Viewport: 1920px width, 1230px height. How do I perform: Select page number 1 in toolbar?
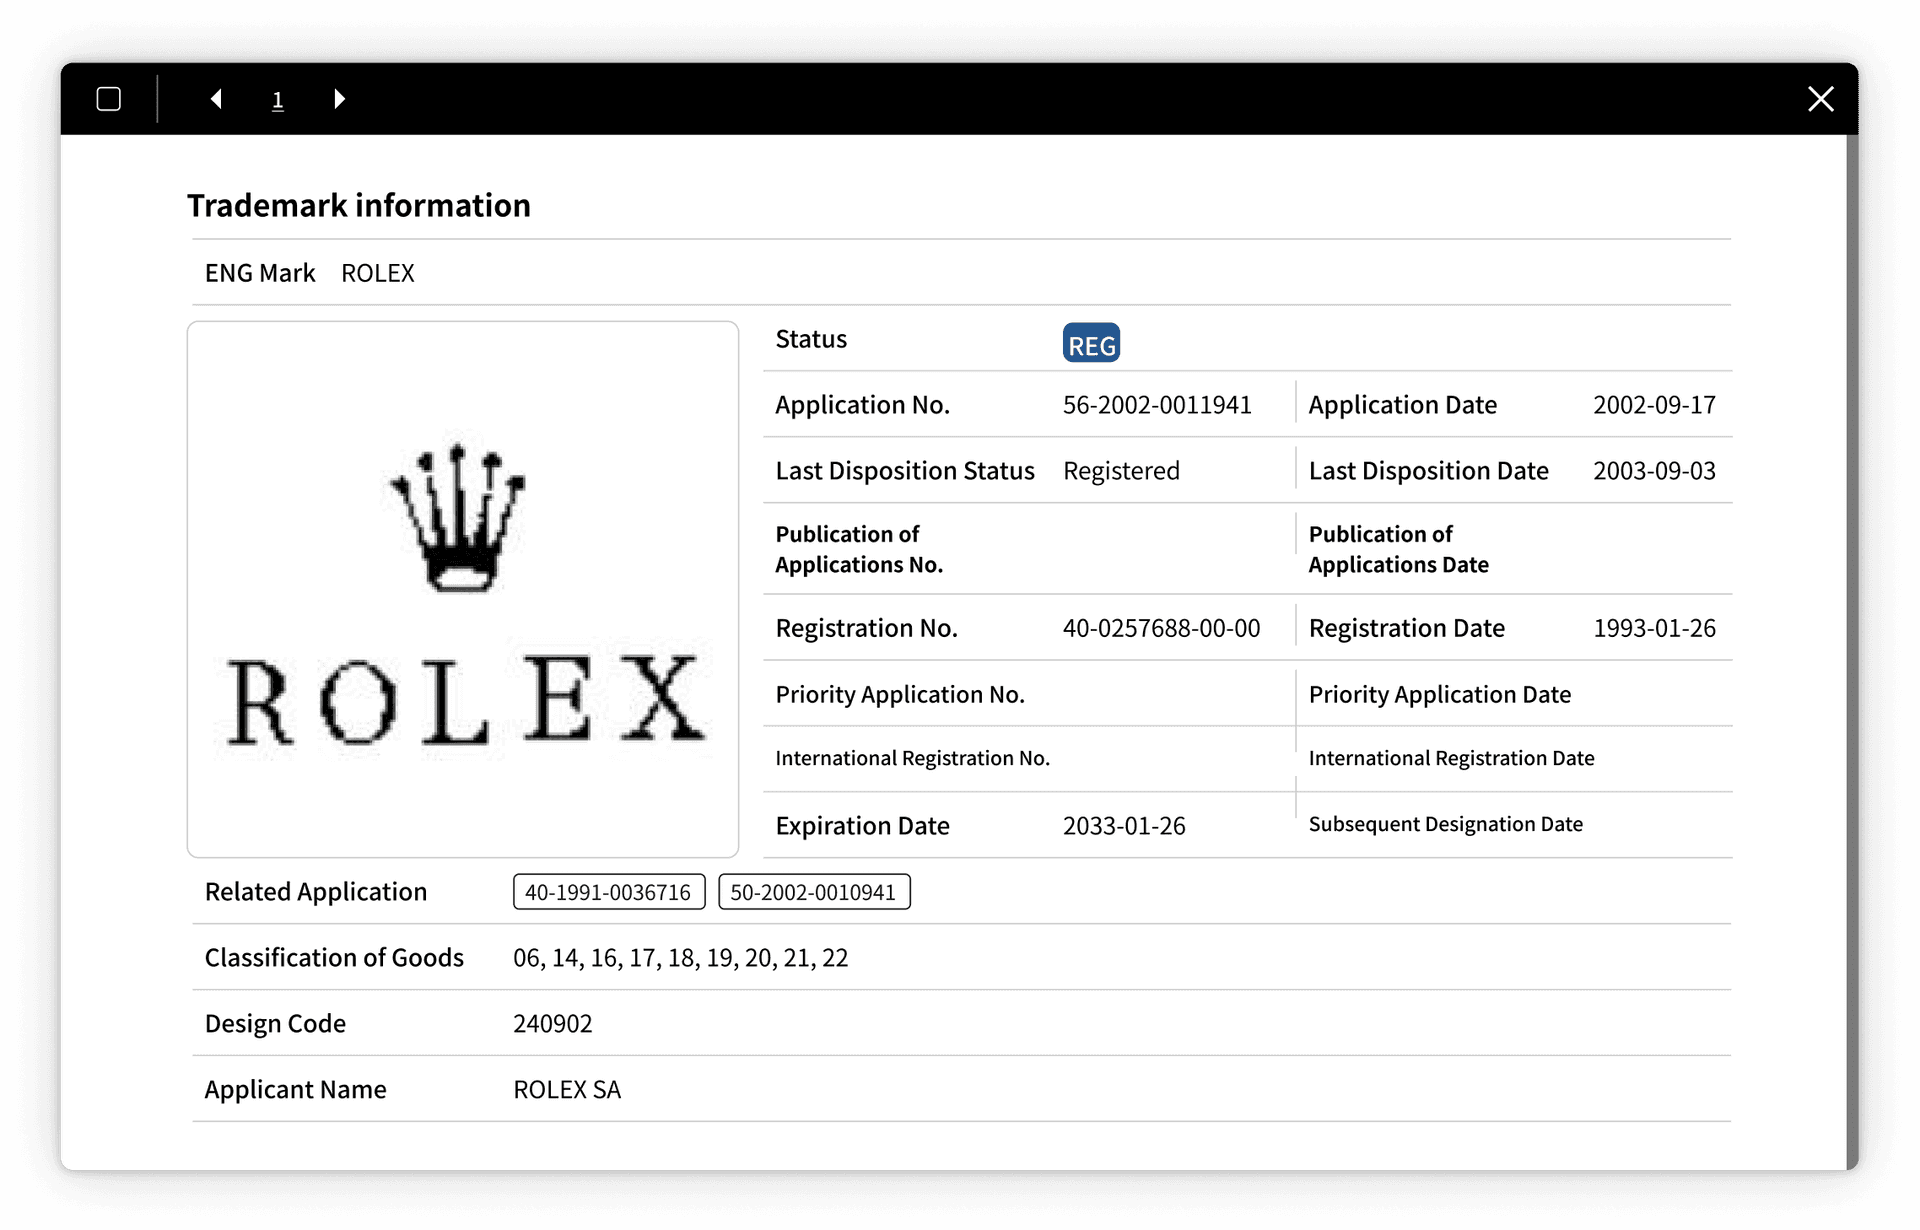[278, 100]
